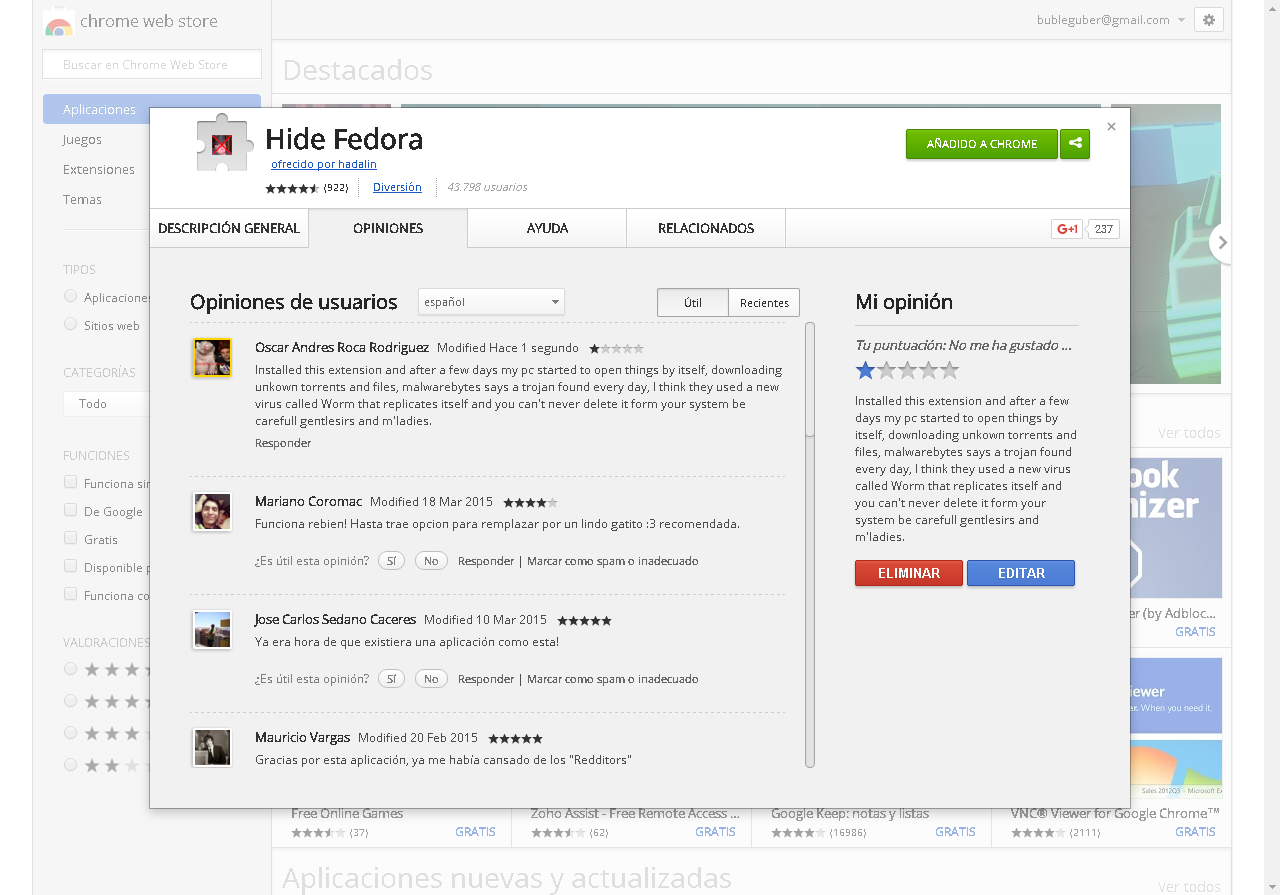The width and height of the screenshot is (1280, 895).
Task: Click the next arrow on the featured carousel
Action: pos(1222,243)
